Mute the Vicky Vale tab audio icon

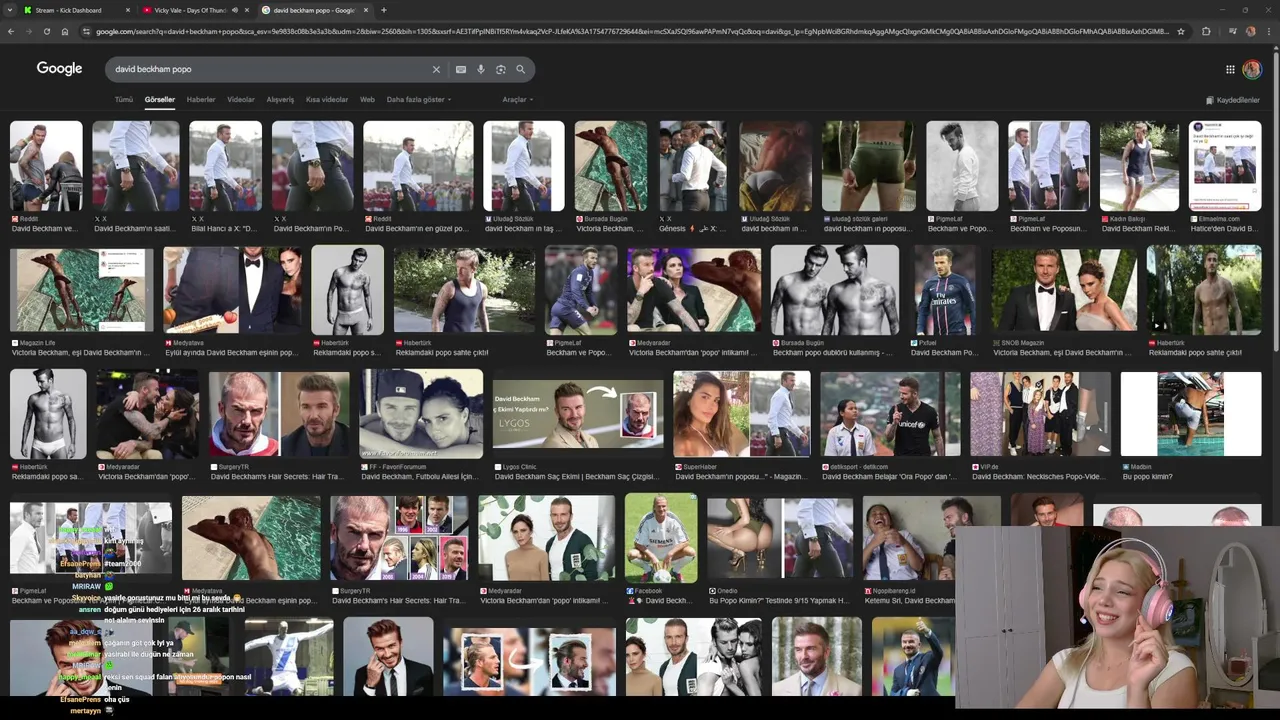point(235,10)
